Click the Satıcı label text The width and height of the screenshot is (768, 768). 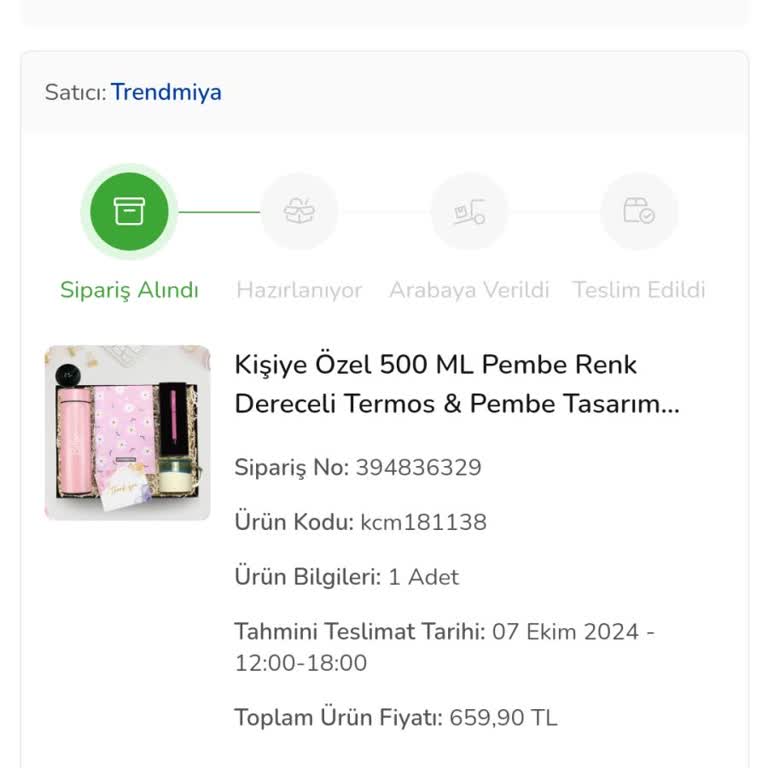[x=74, y=93]
